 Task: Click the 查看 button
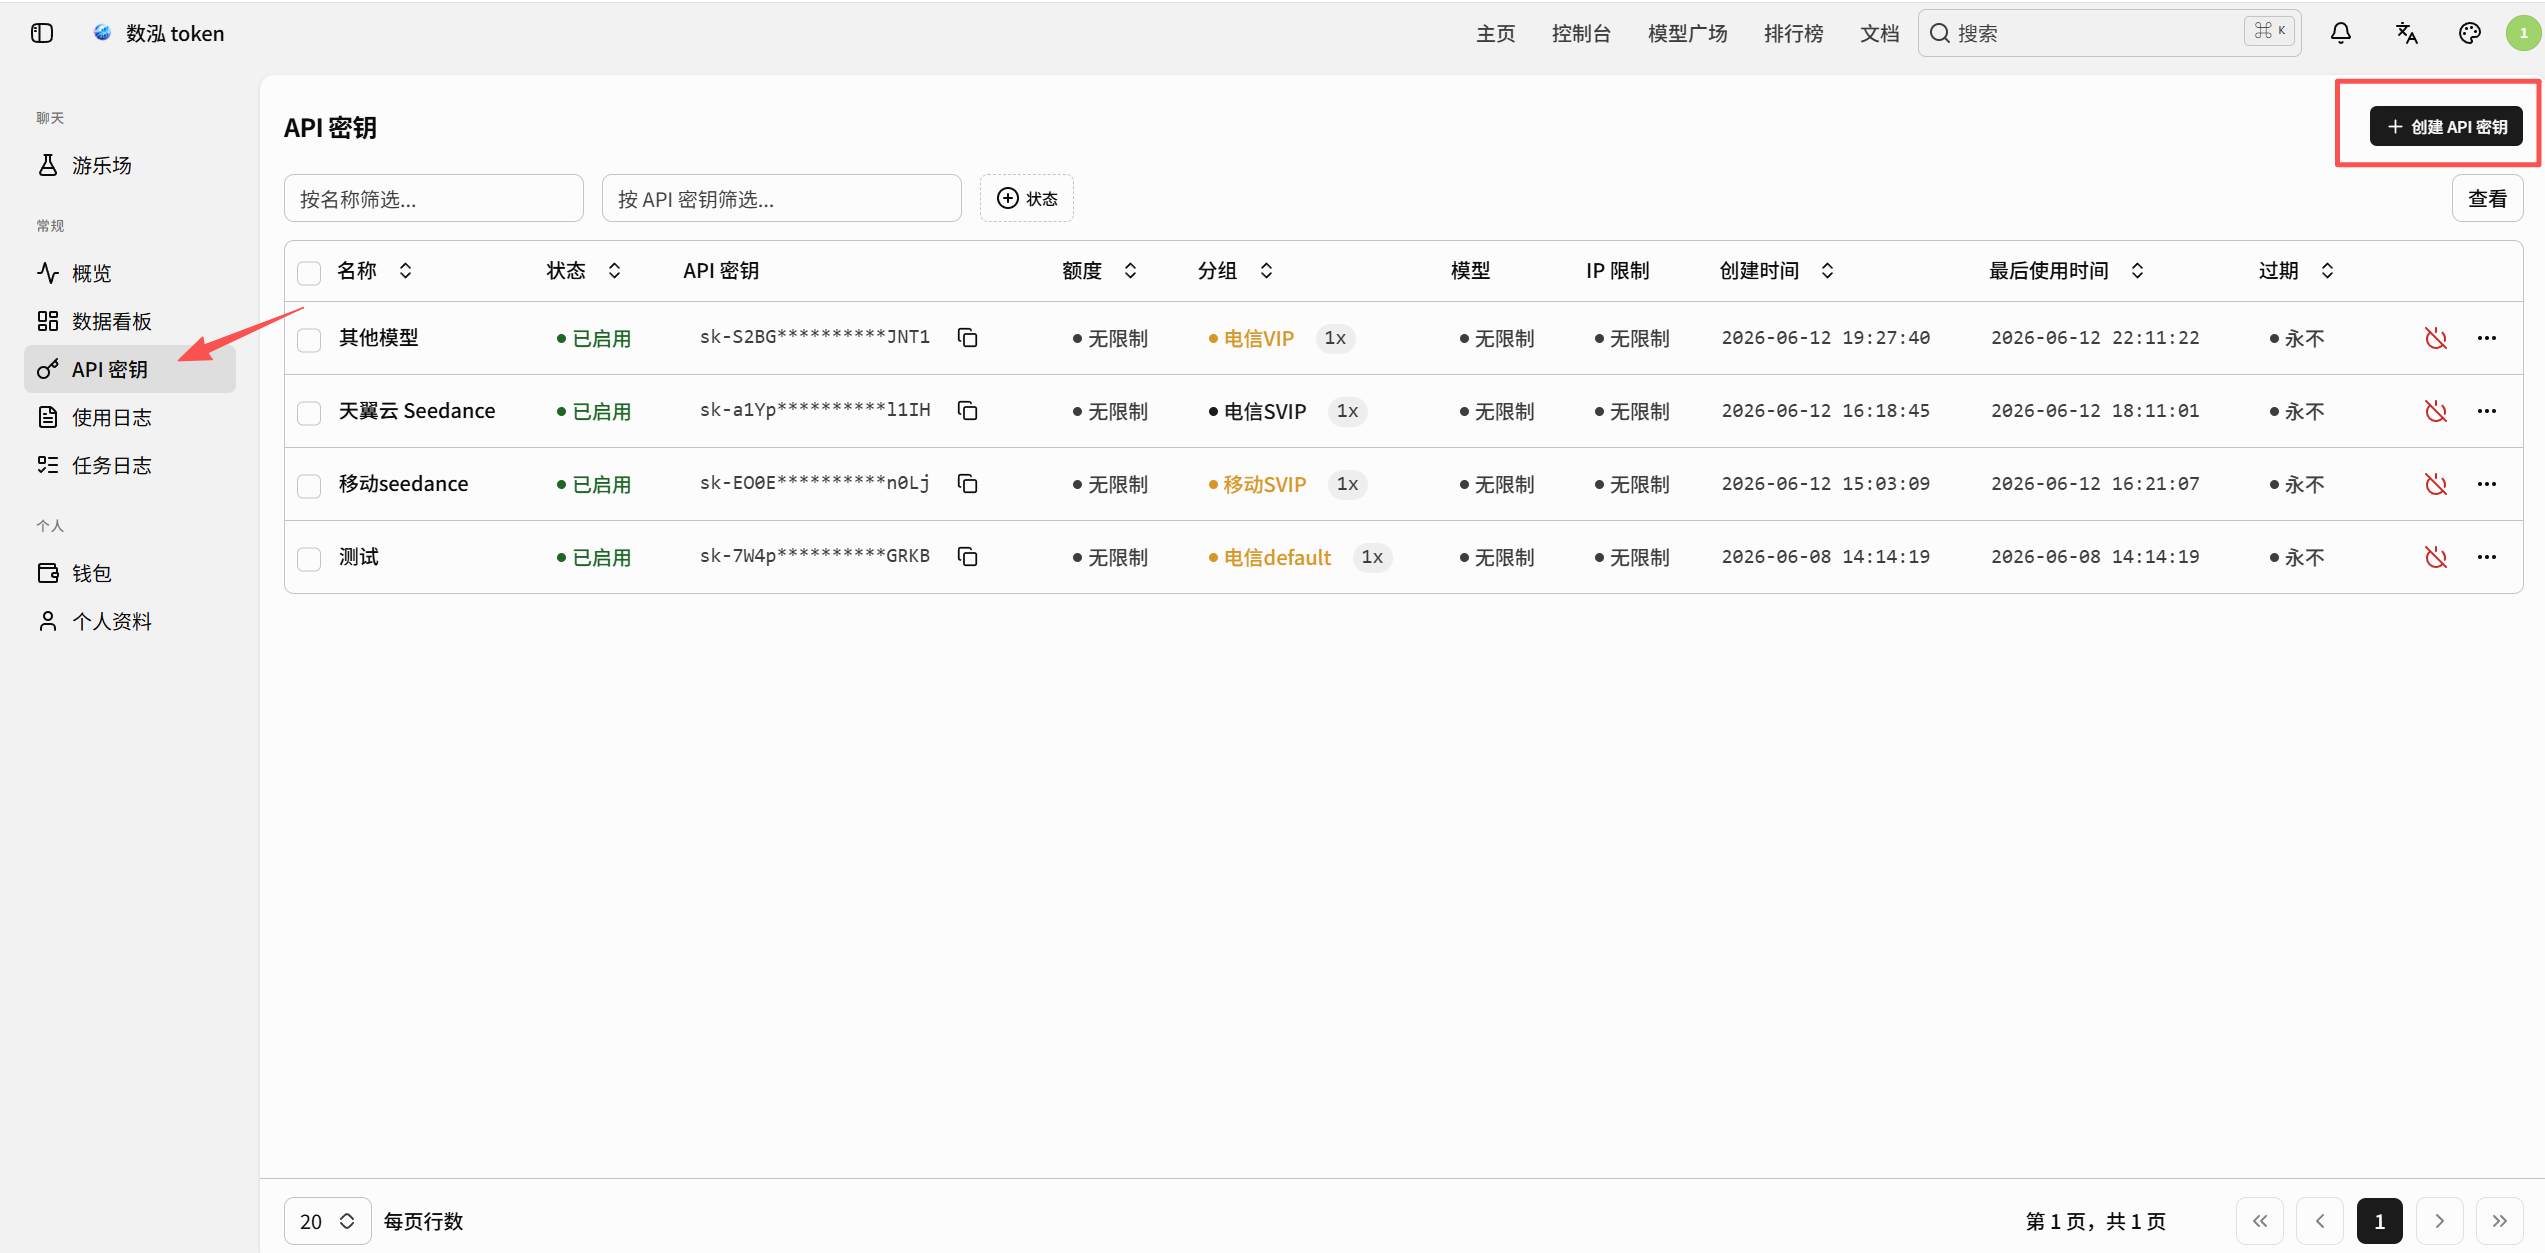point(2487,198)
